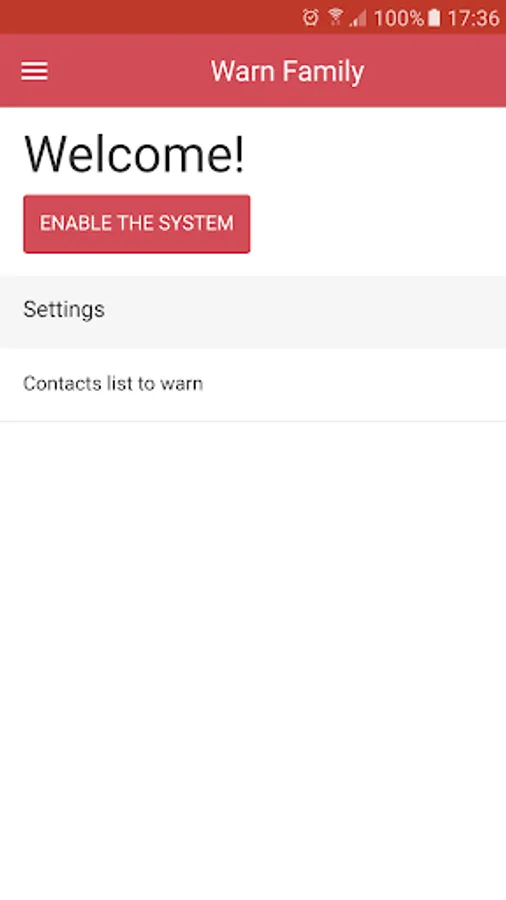The image size is (506, 900).
Task: Tap the gray Settings band right of its label
Action: coord(304,311)
